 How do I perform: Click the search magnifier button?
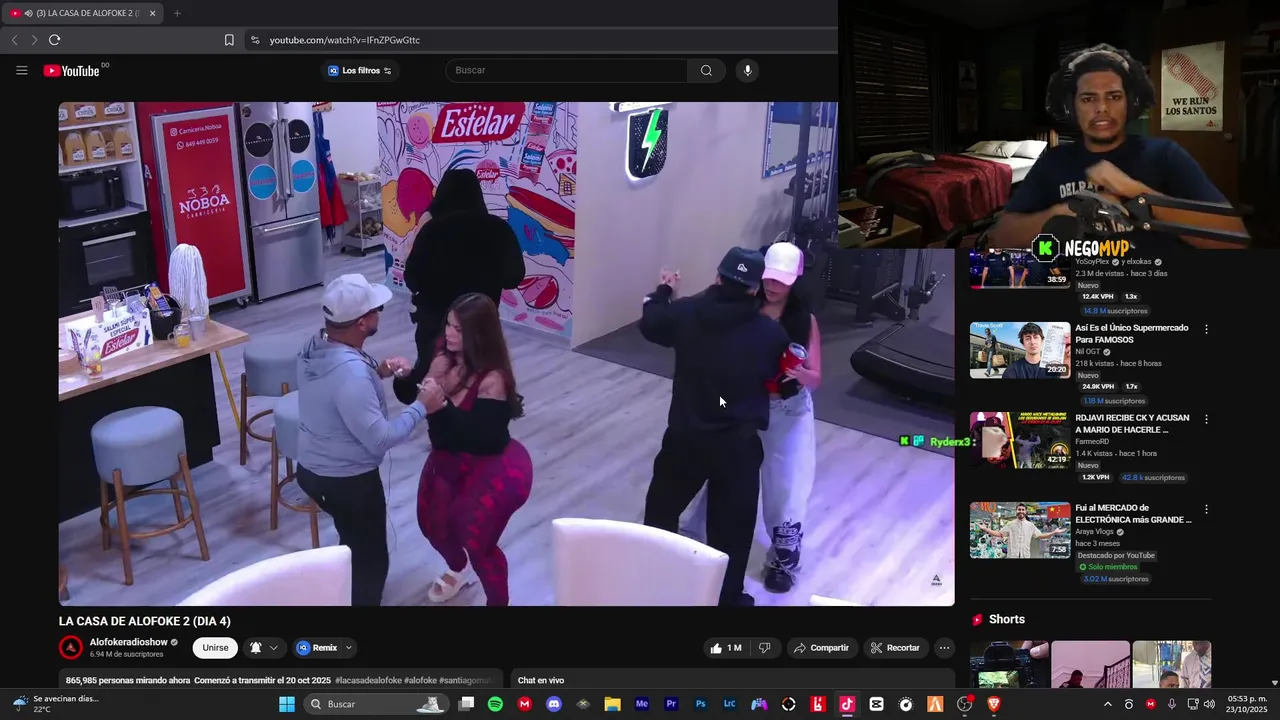[x=706, y=70]
